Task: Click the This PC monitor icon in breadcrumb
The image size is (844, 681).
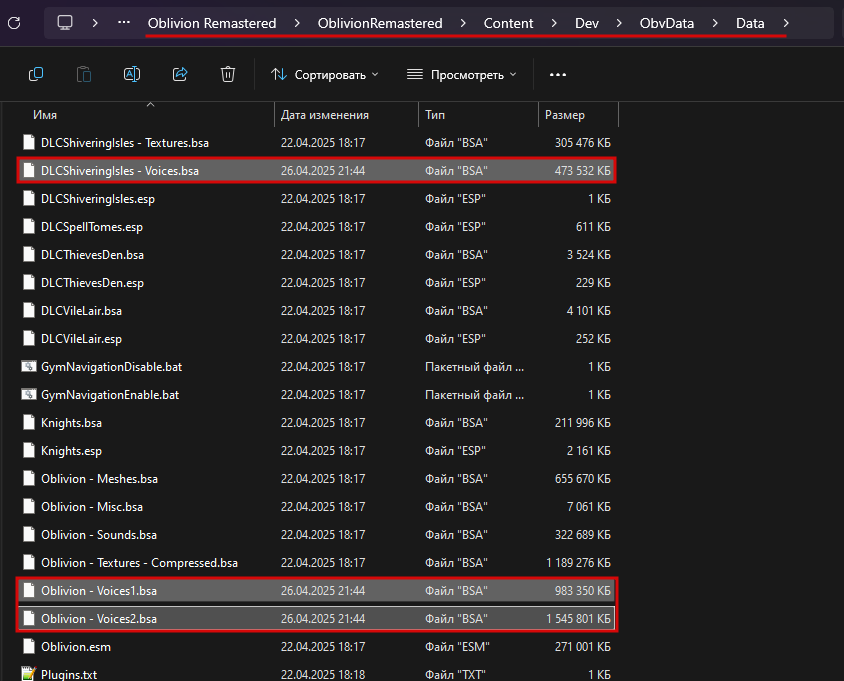Action: point(65,23)
